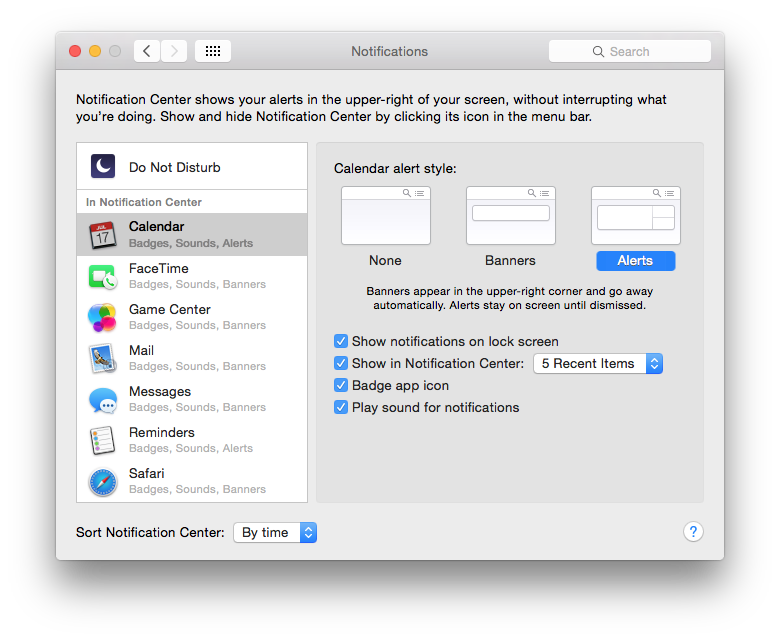Screen dimensions: 780x640
Task: Open help with question mark button
Action: pos(693,532)
